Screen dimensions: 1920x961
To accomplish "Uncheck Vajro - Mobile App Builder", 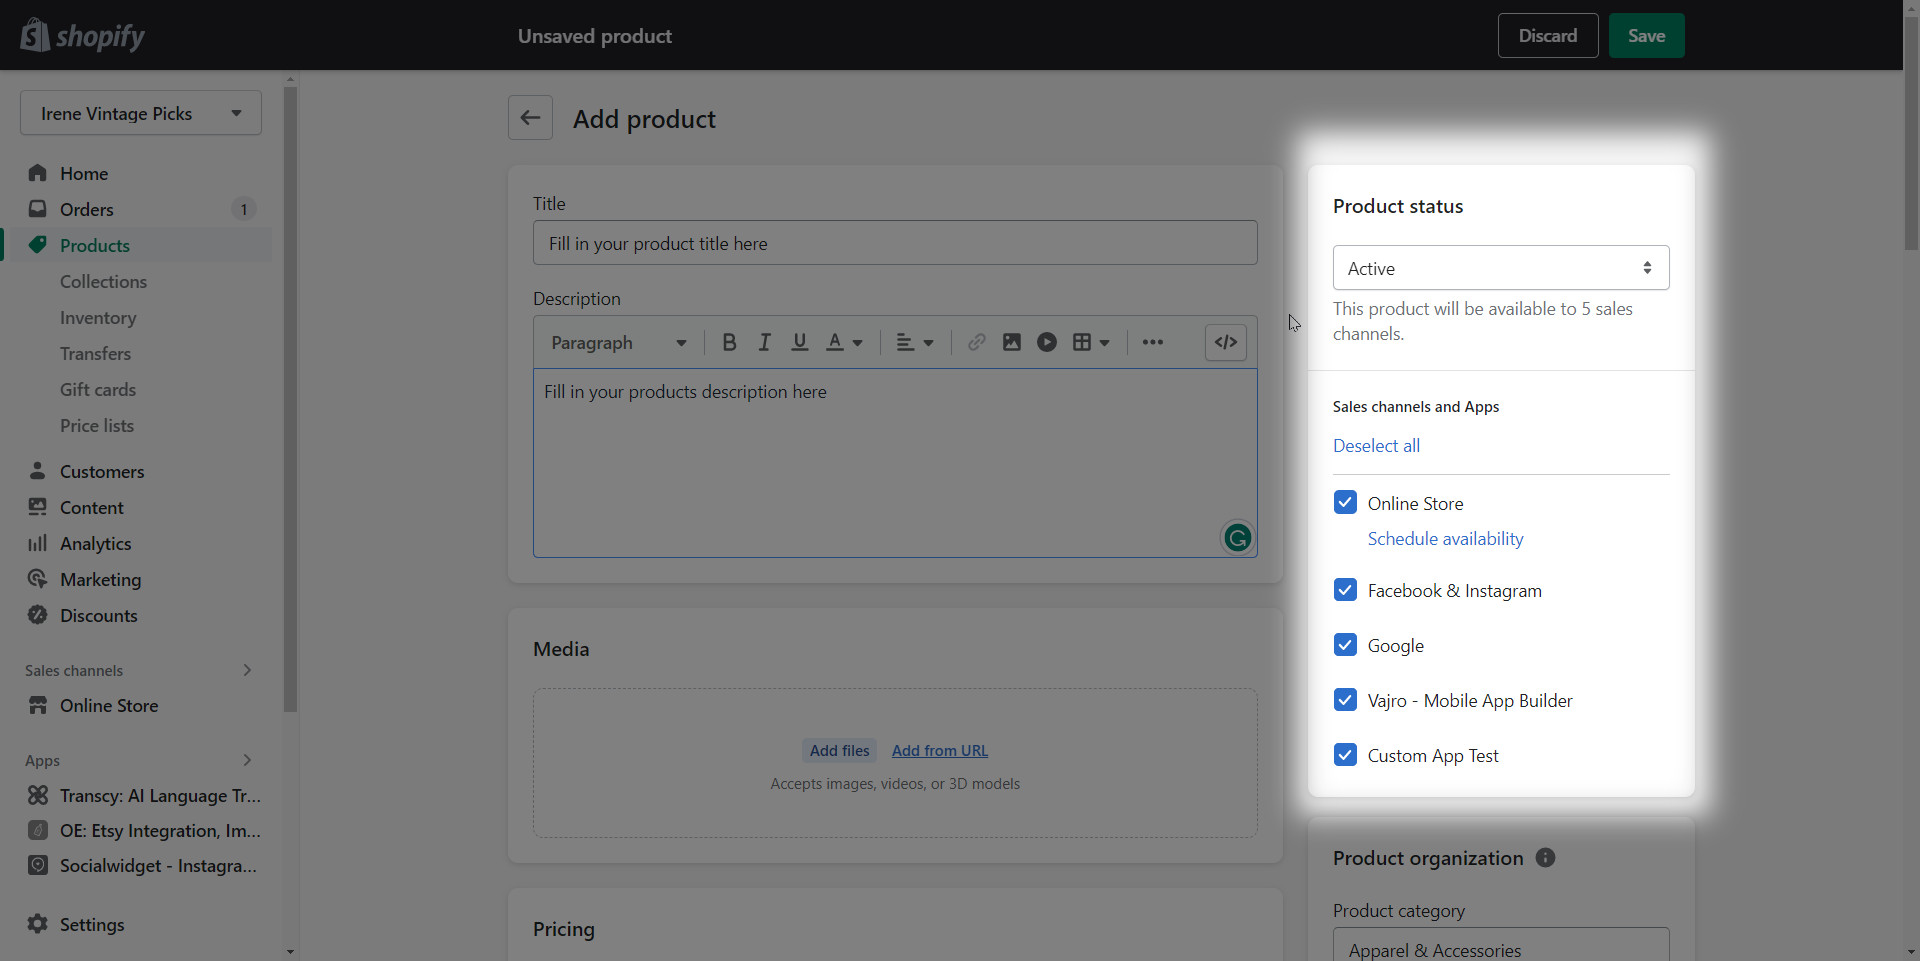I will (1345, 700).
